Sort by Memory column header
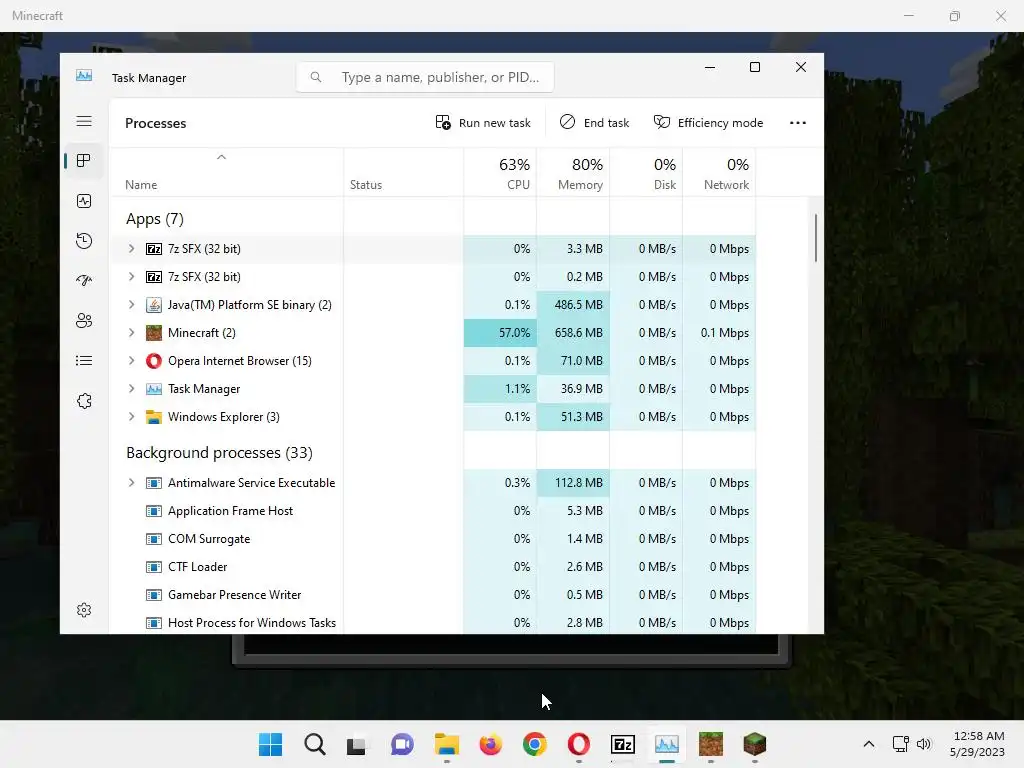Viewport: 1024px width, 768px height. click(x=573, y=172)
